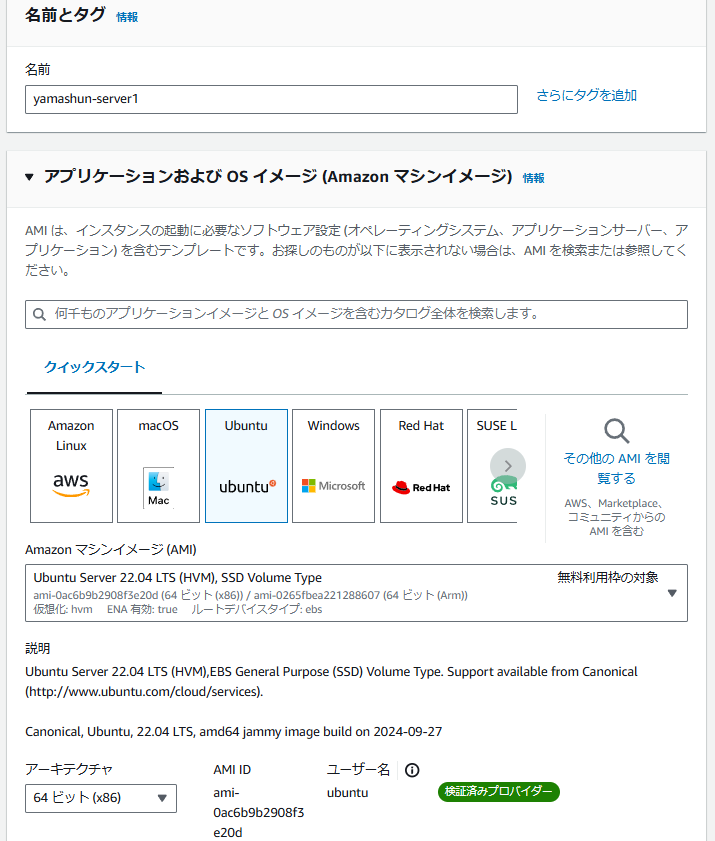Click the AMI ID value ami-0ac6b9b2908f3e20d

[259, 813]
